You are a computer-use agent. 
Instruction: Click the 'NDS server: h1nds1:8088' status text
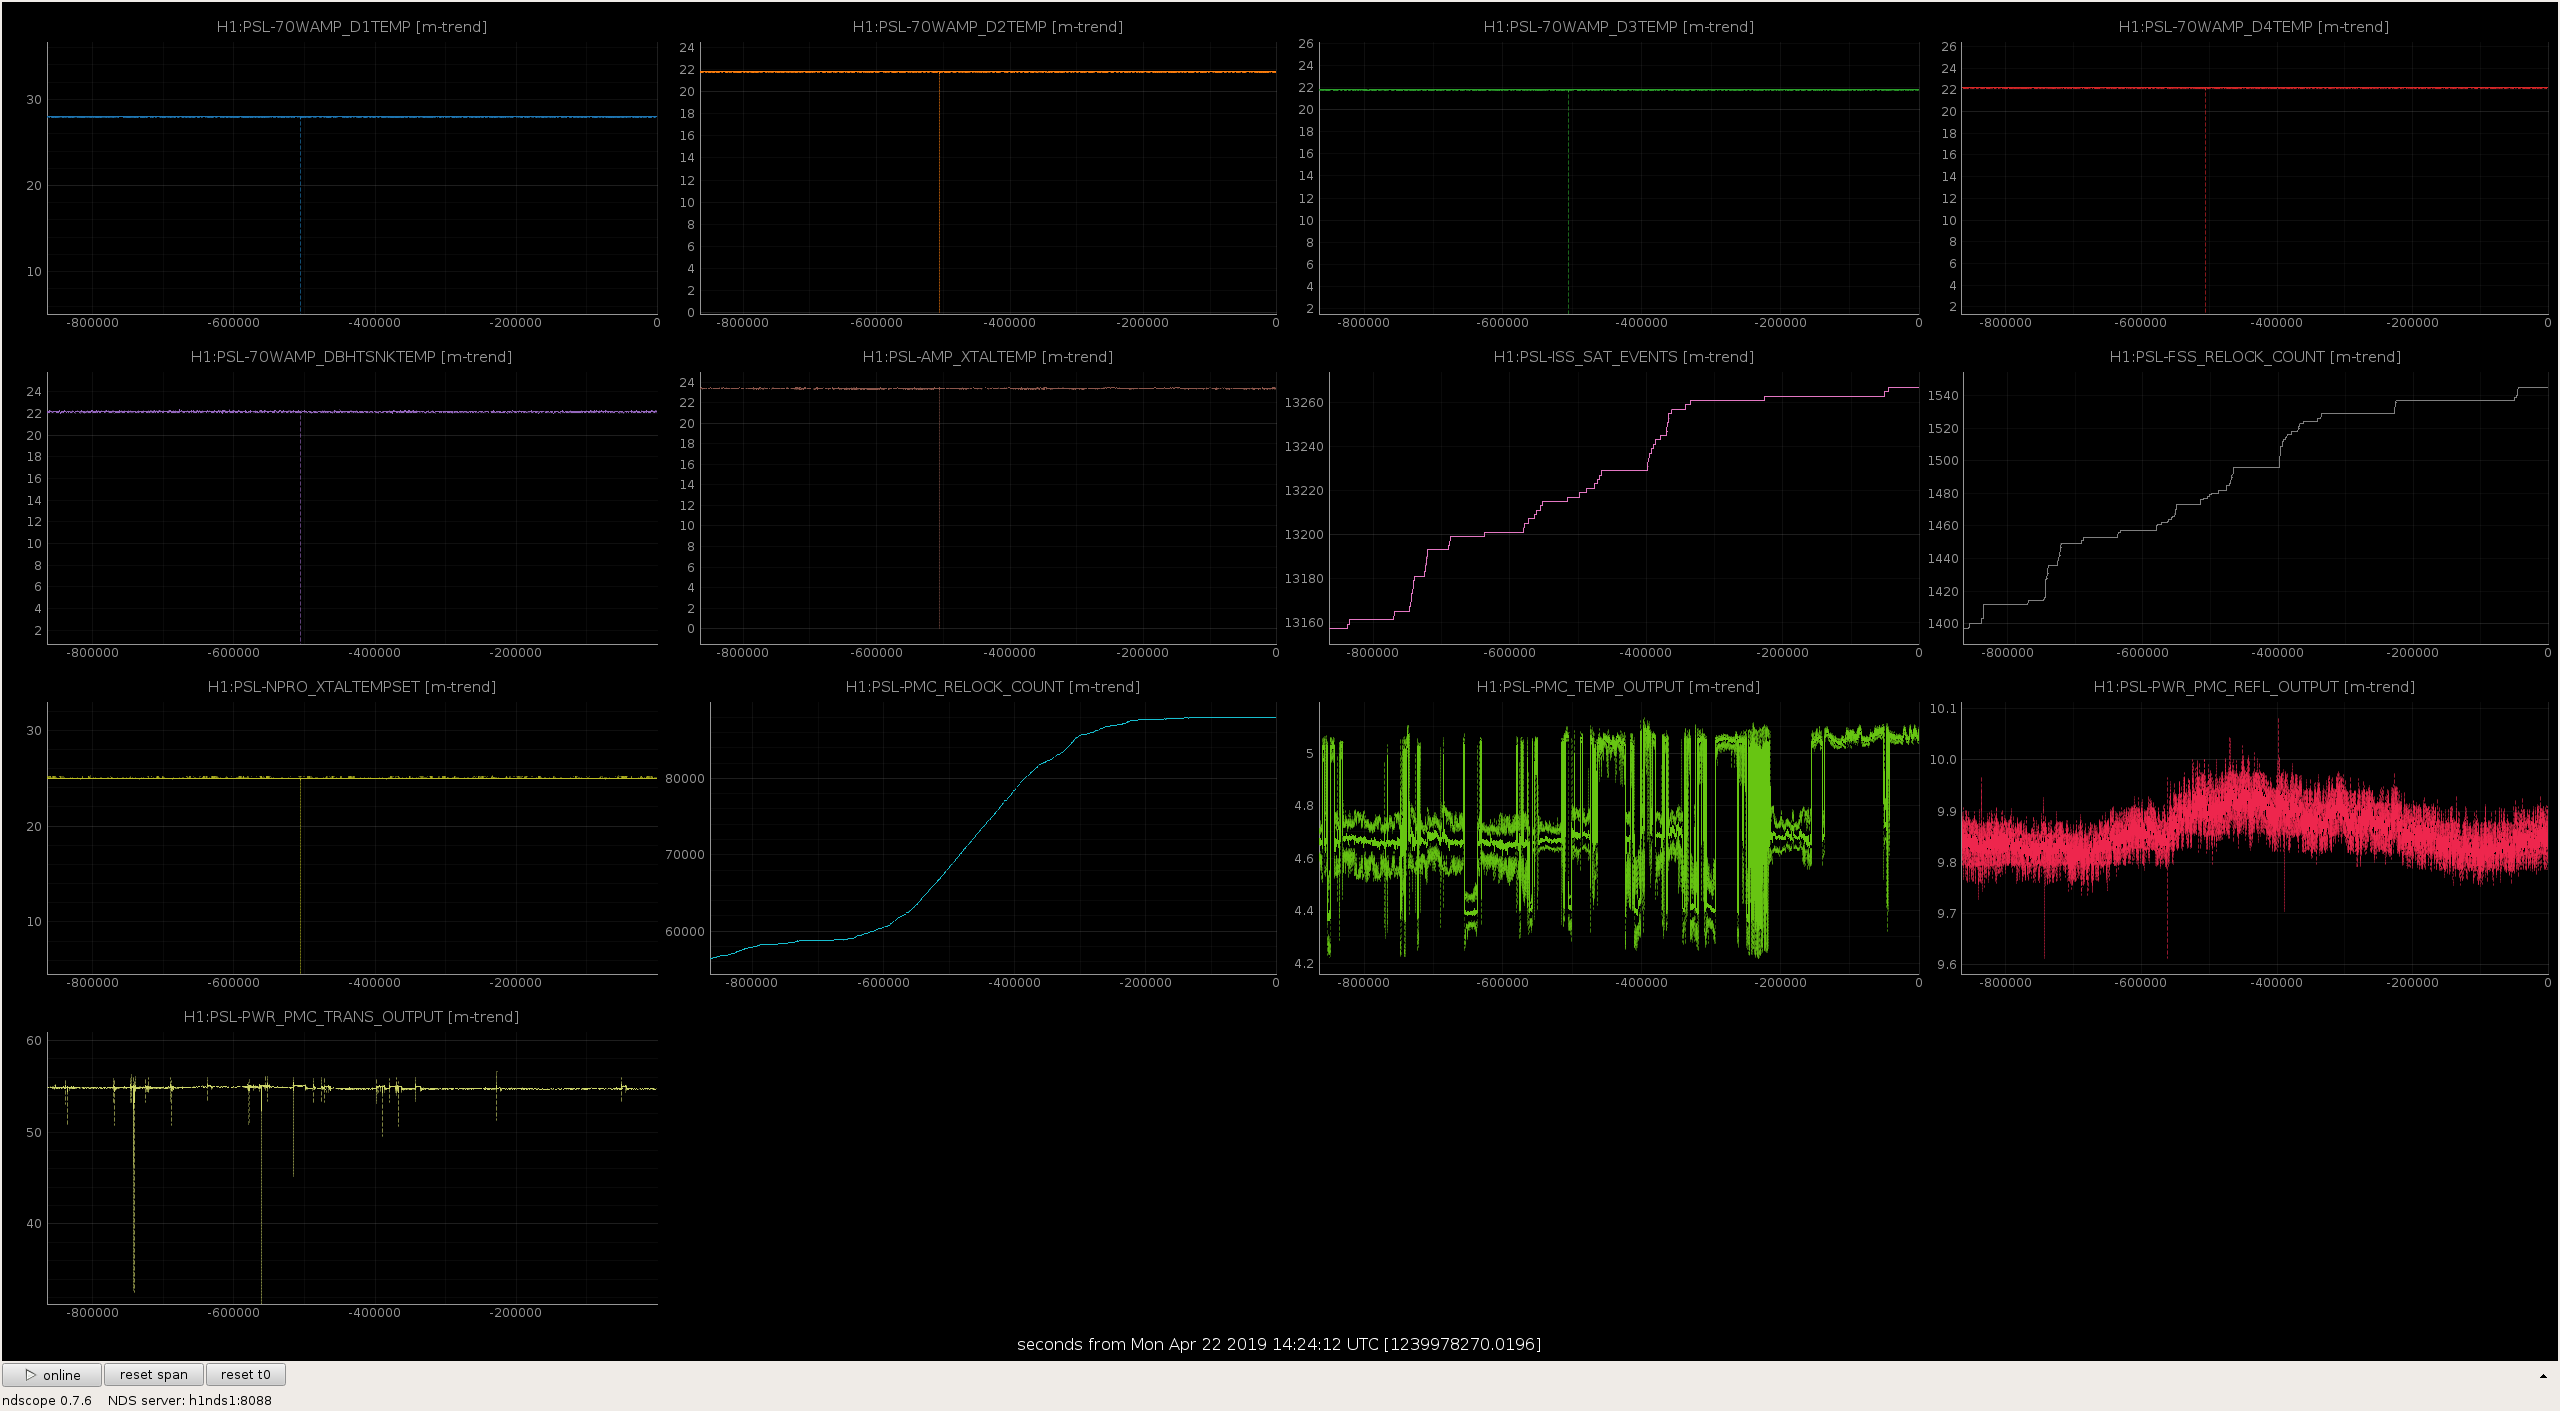(190, 1400)
